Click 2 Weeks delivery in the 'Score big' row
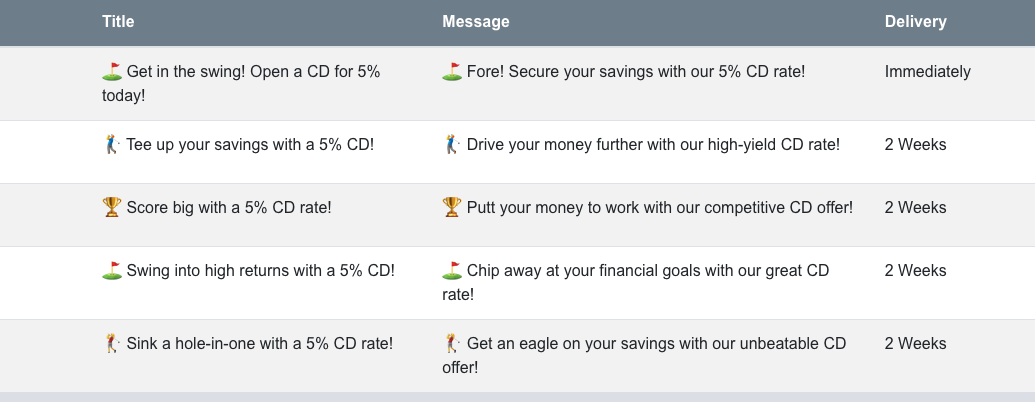This screenshot has height=402, width=1035. (916, 207)
